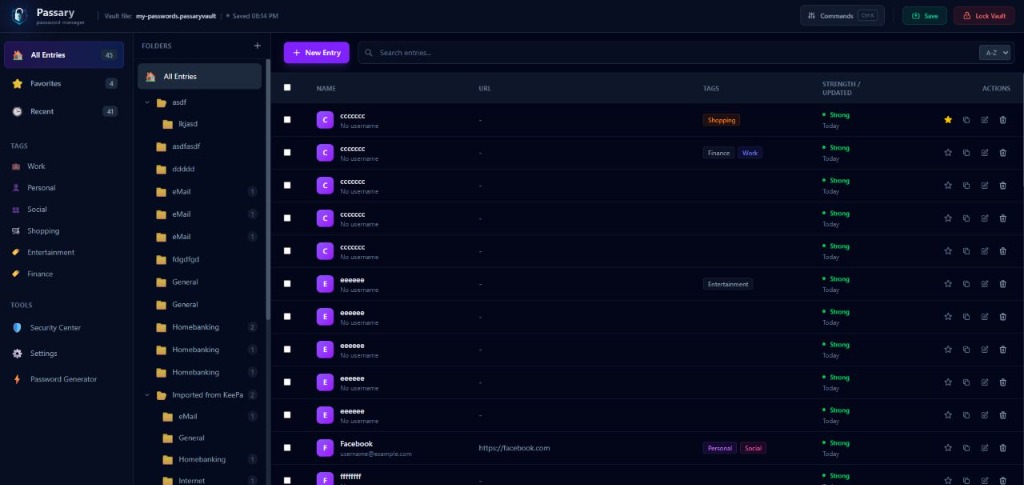Click the NAME column header

pyautogui.click(x=326, y=88)
